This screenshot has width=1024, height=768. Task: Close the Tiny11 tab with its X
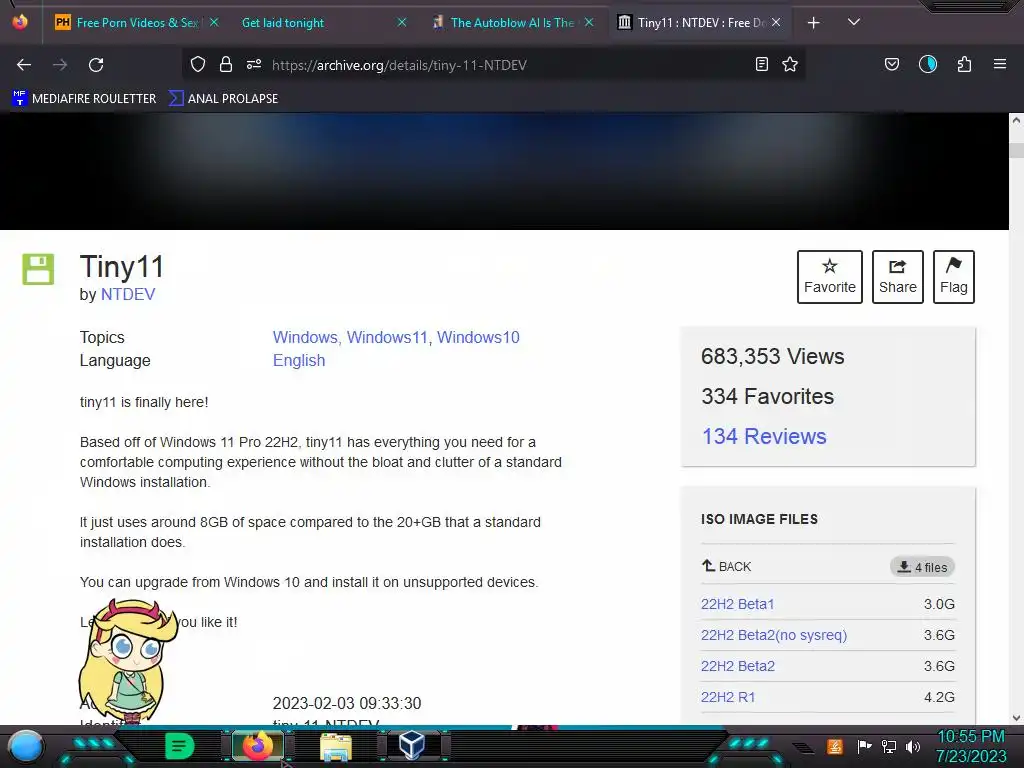pyautogui.click(x=776, y=23)
